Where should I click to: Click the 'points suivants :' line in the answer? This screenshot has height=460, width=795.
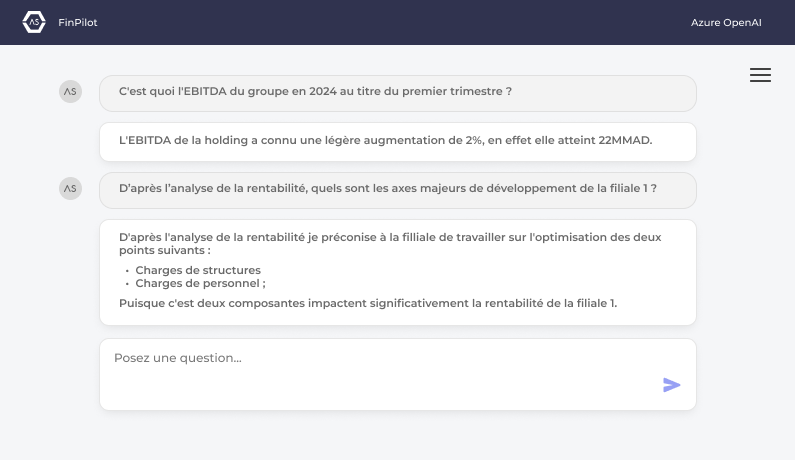click(x=165, y=251)
